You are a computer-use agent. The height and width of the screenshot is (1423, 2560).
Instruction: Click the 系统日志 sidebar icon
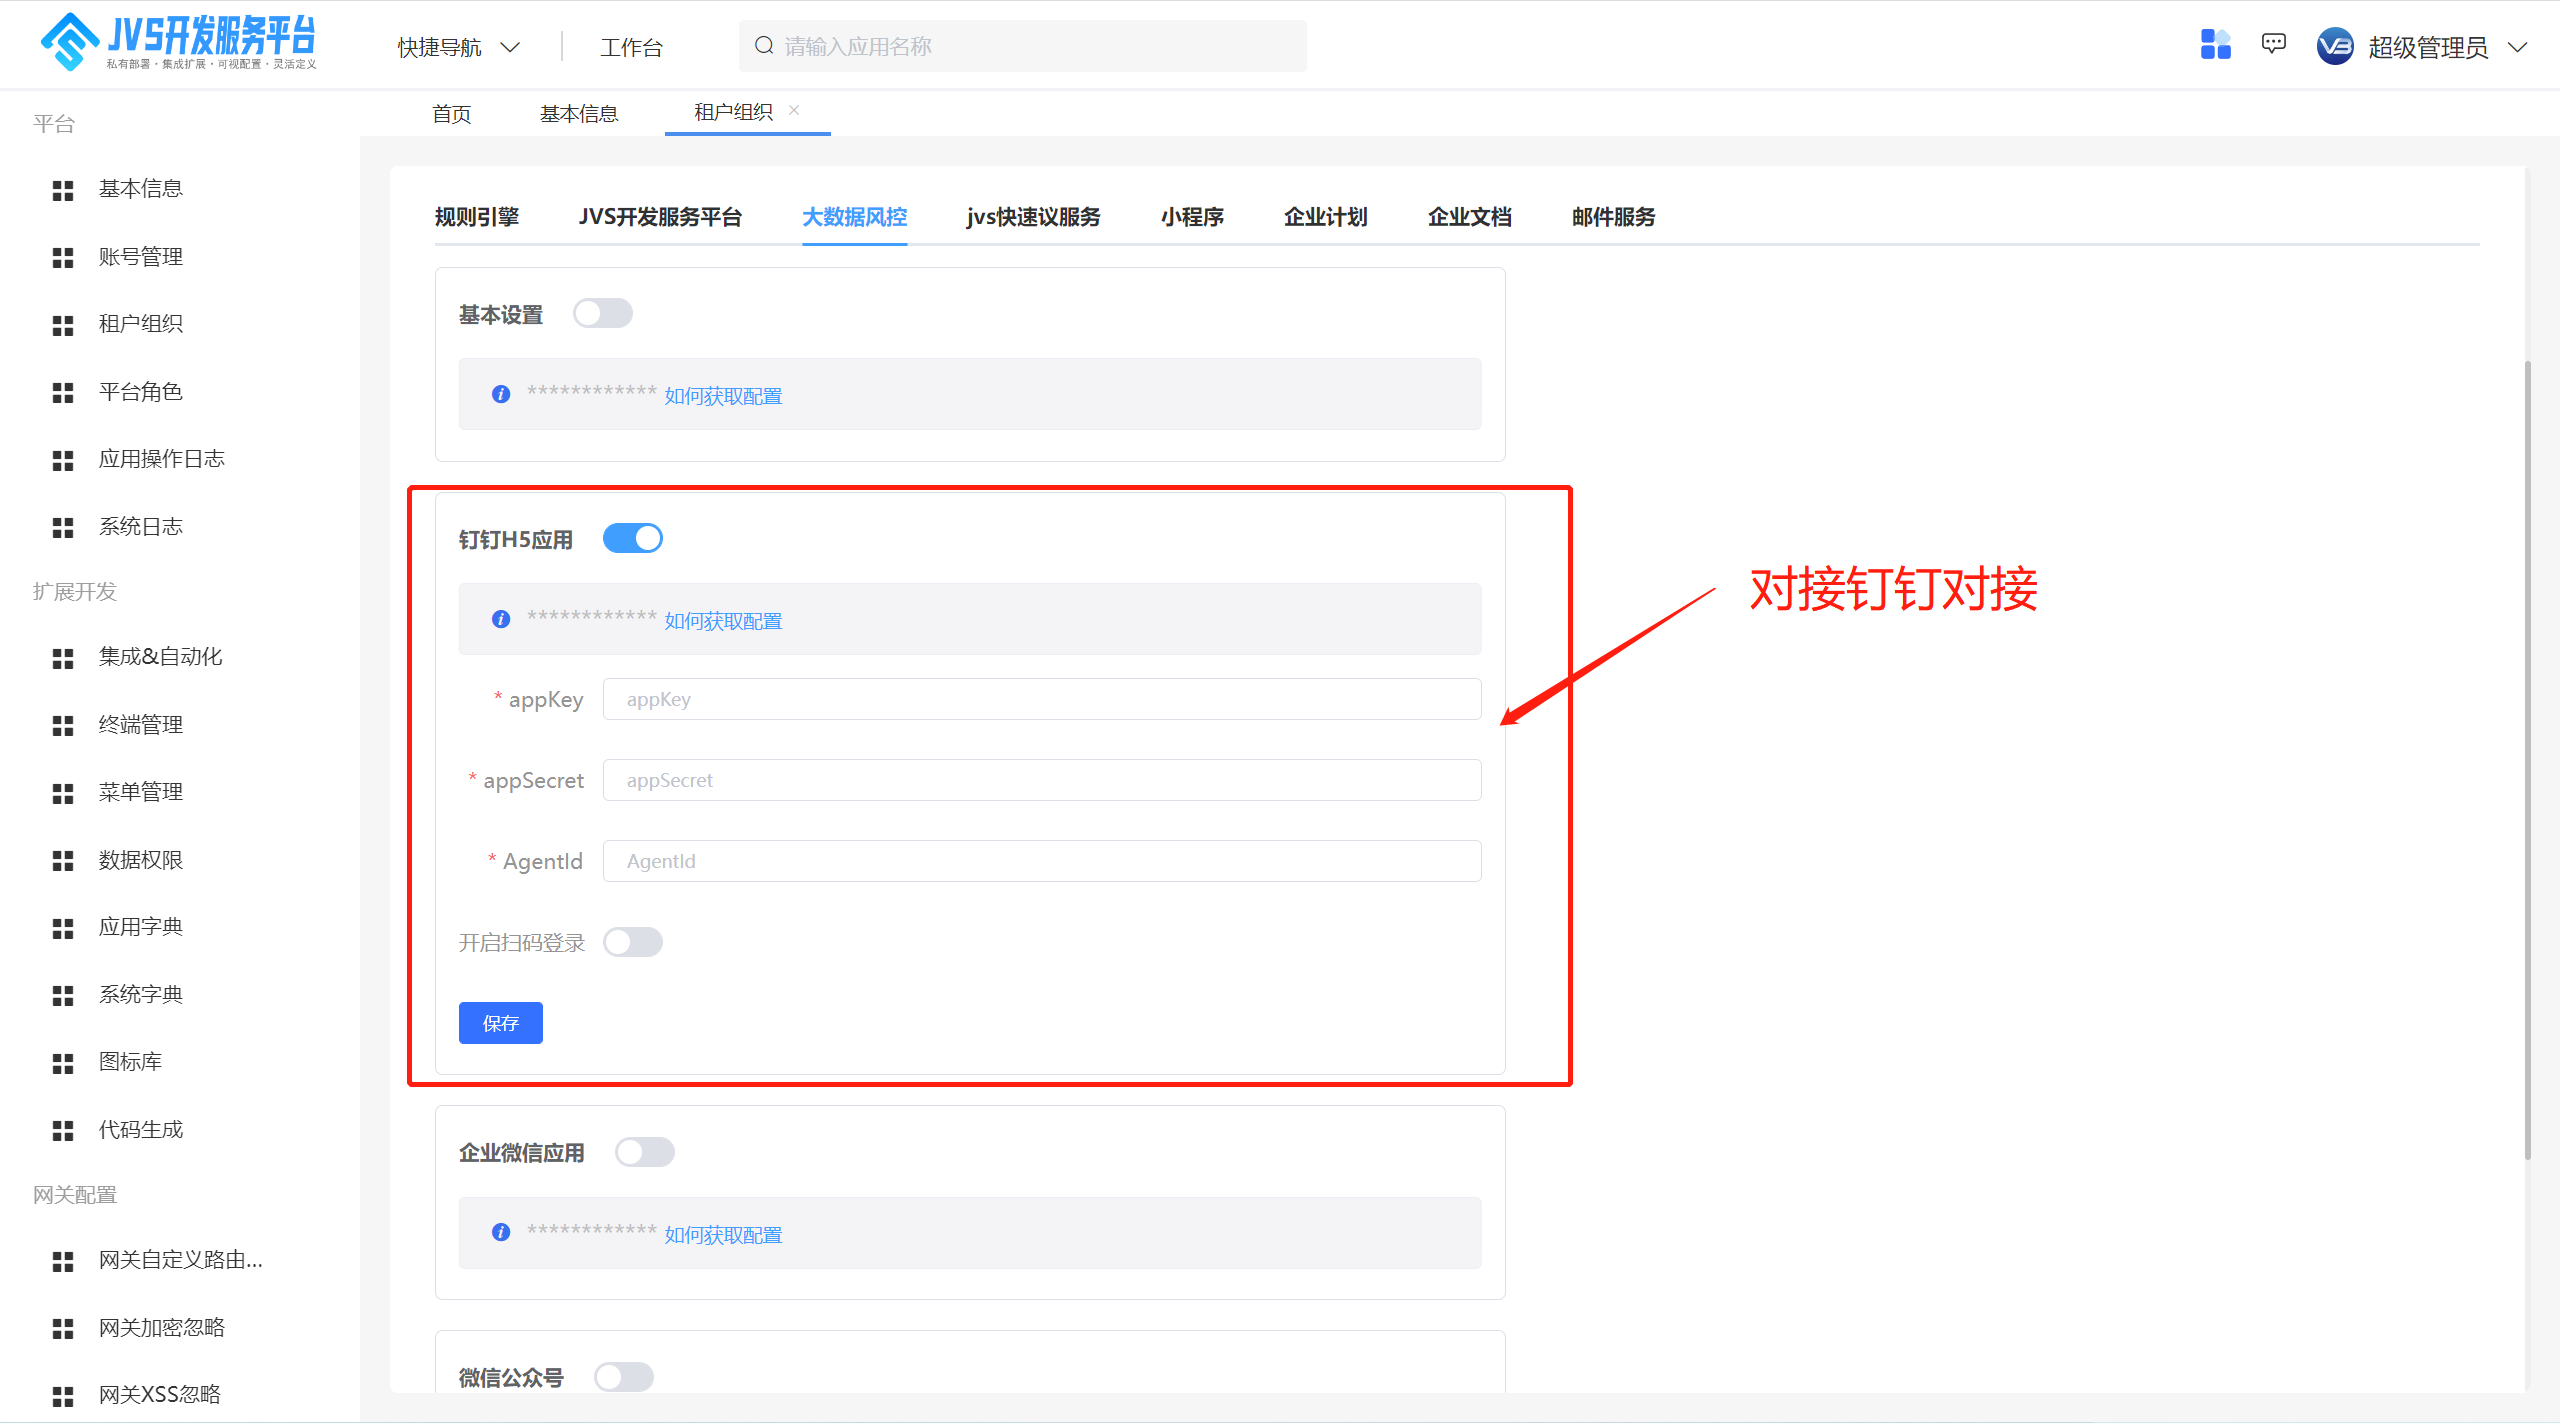click(63, 528)
